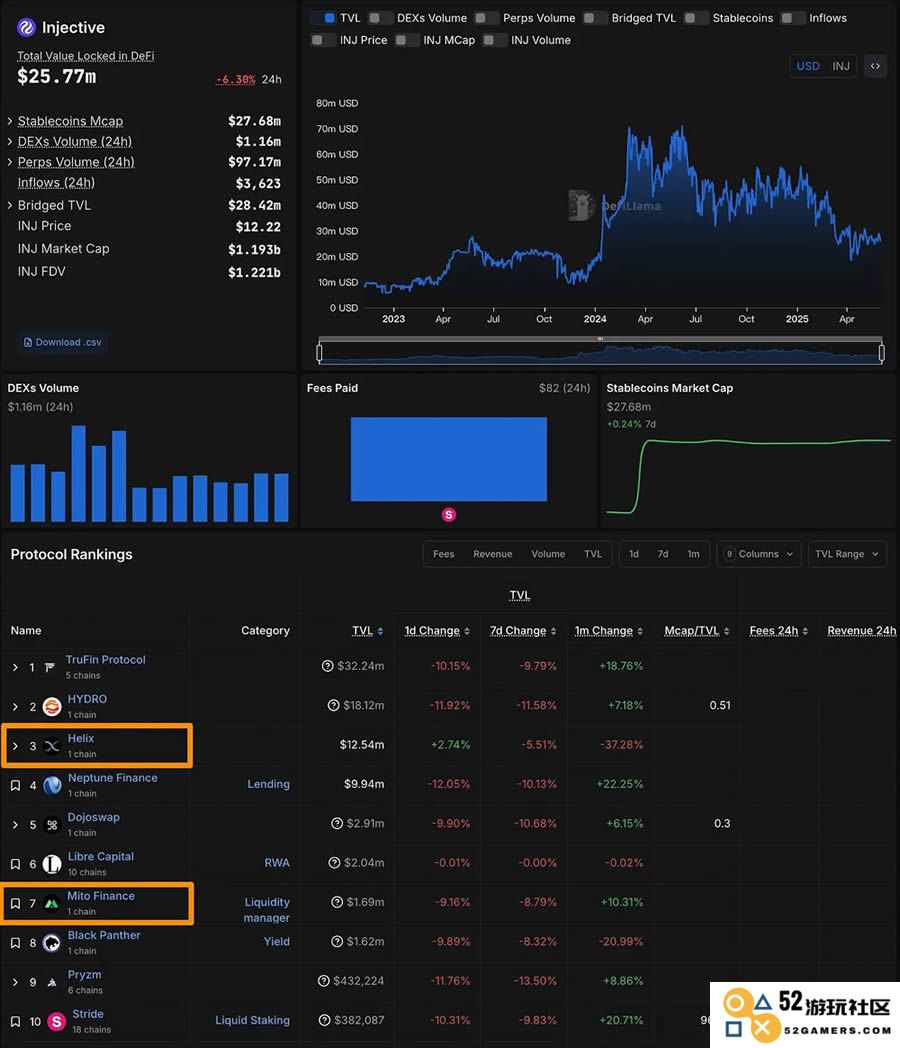The image size is (900, 1048).
Task: Click the Neptune Finance logo icon
Action: click(x=52, y=785)
